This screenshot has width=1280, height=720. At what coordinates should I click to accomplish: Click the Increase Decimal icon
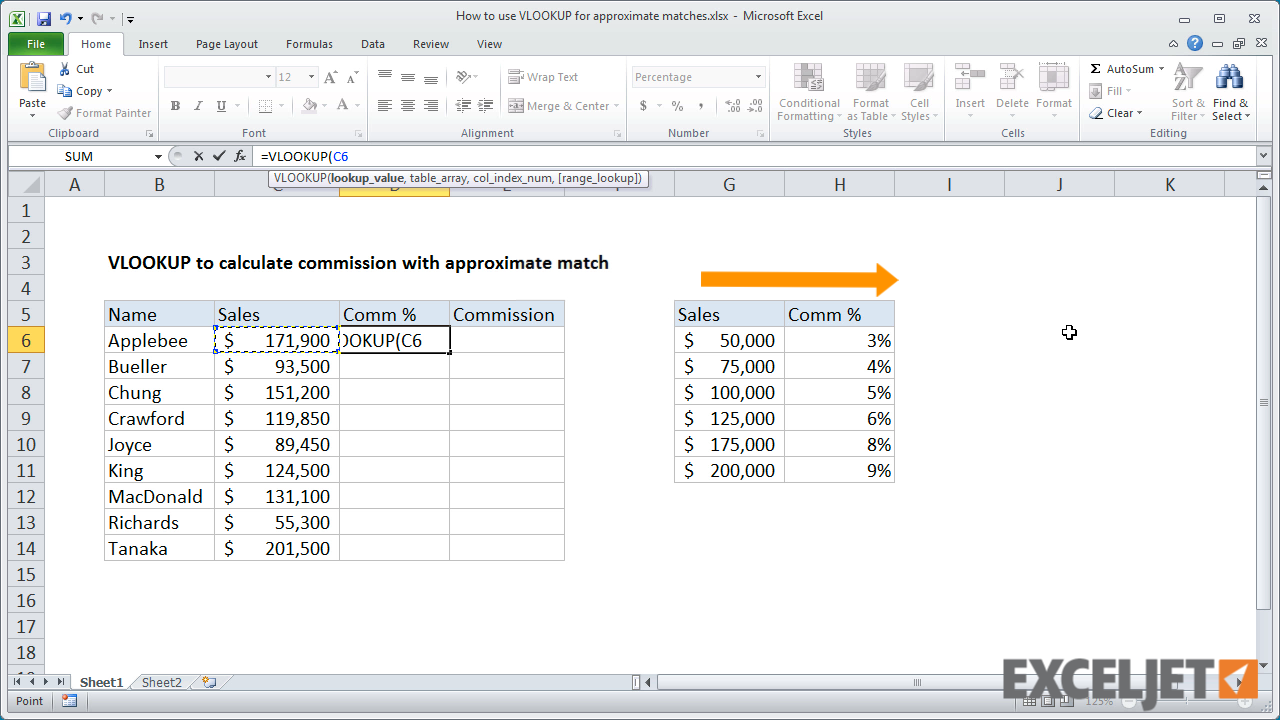[x=733, y=105]
